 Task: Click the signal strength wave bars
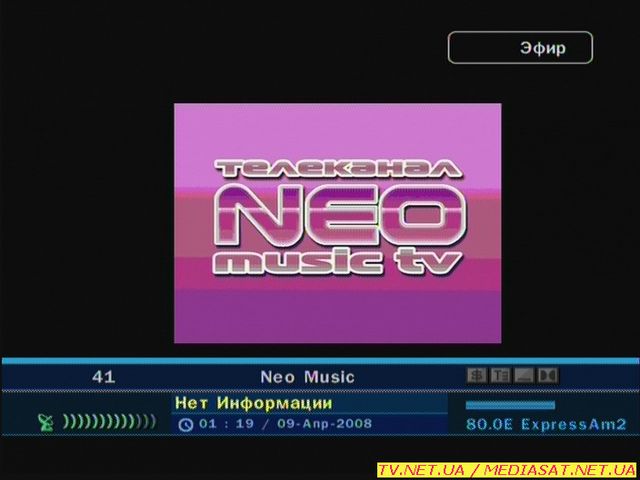(109, 422)
